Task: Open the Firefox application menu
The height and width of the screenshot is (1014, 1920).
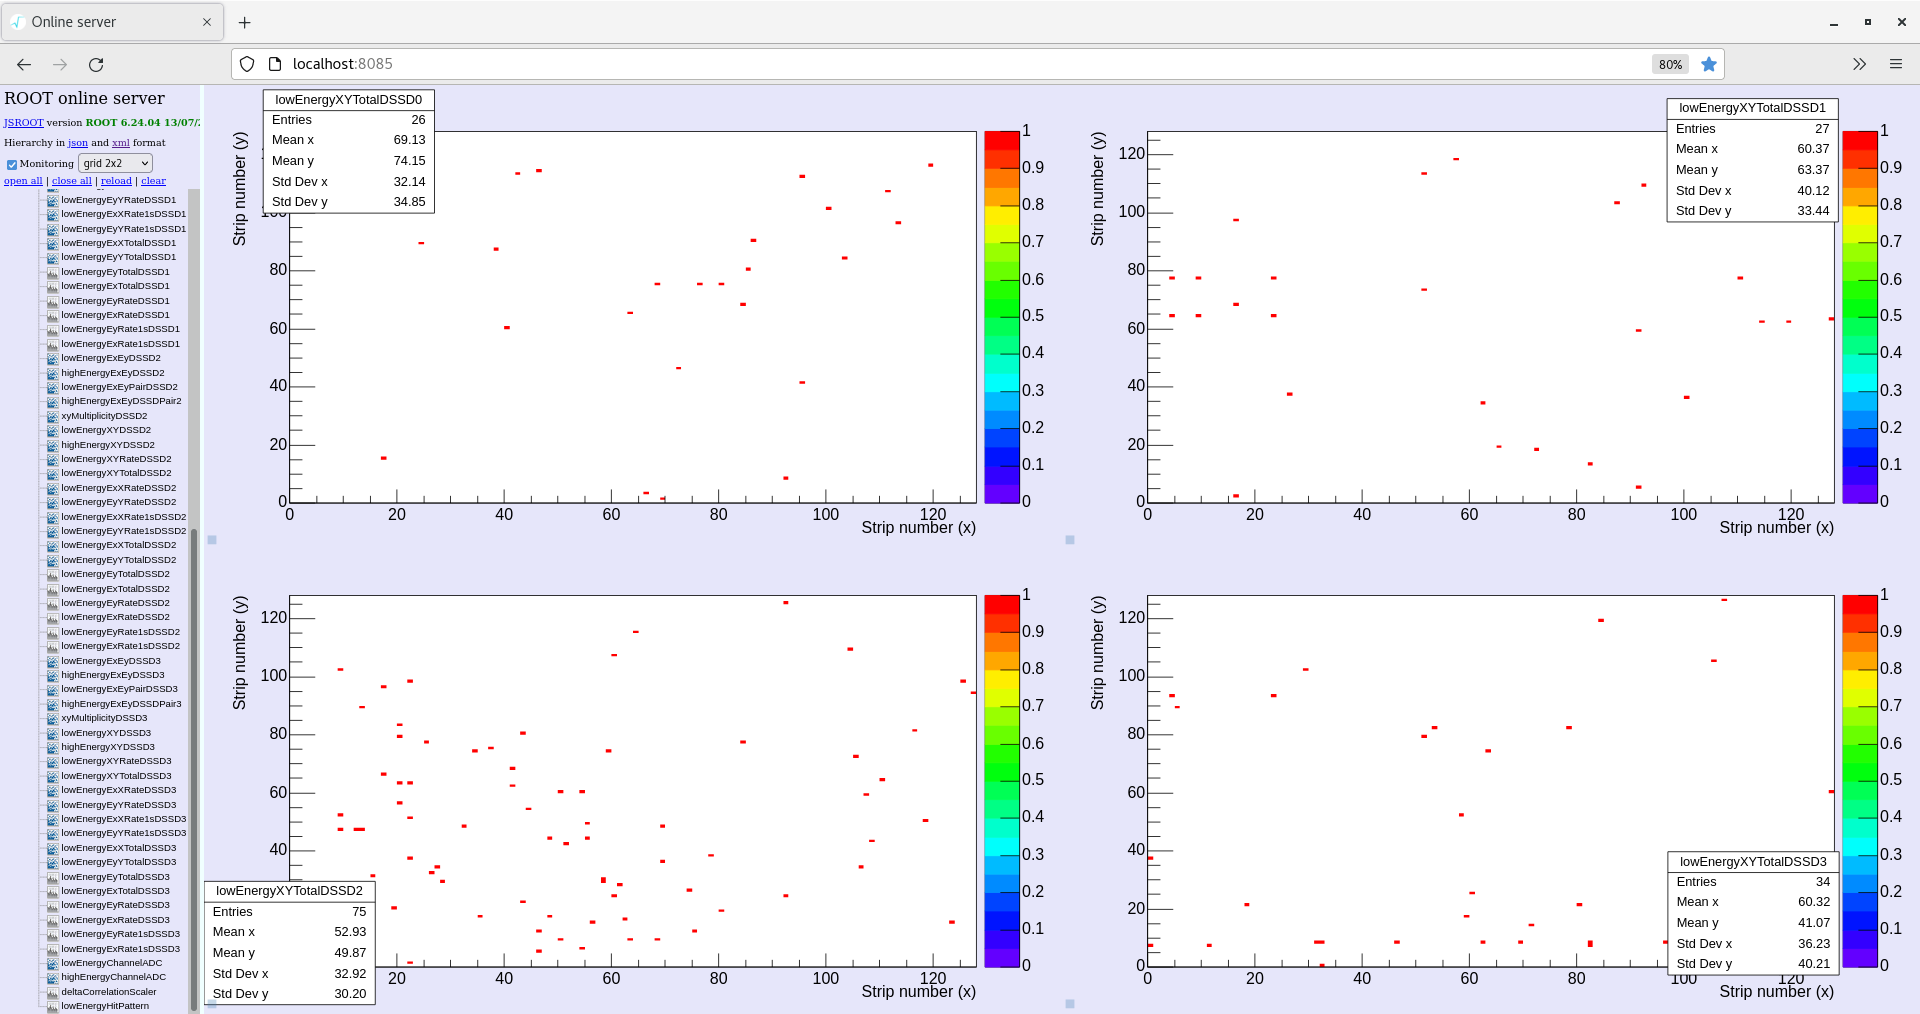Action: click(1895, 64)
